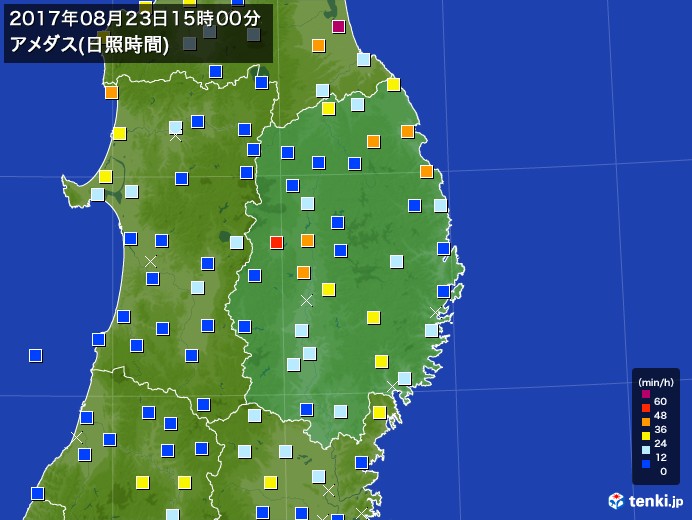Select the light blue legend swatch
Image resolution: width=692 pixels, height=520 pixels.
click(x=646, y=450)
